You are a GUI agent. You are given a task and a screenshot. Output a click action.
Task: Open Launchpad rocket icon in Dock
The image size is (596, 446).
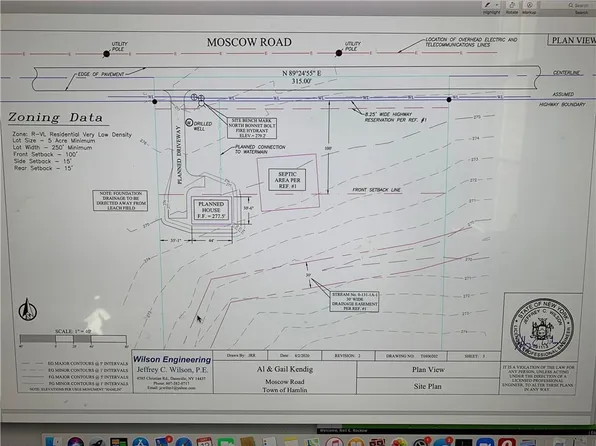(x=97, y=442)
